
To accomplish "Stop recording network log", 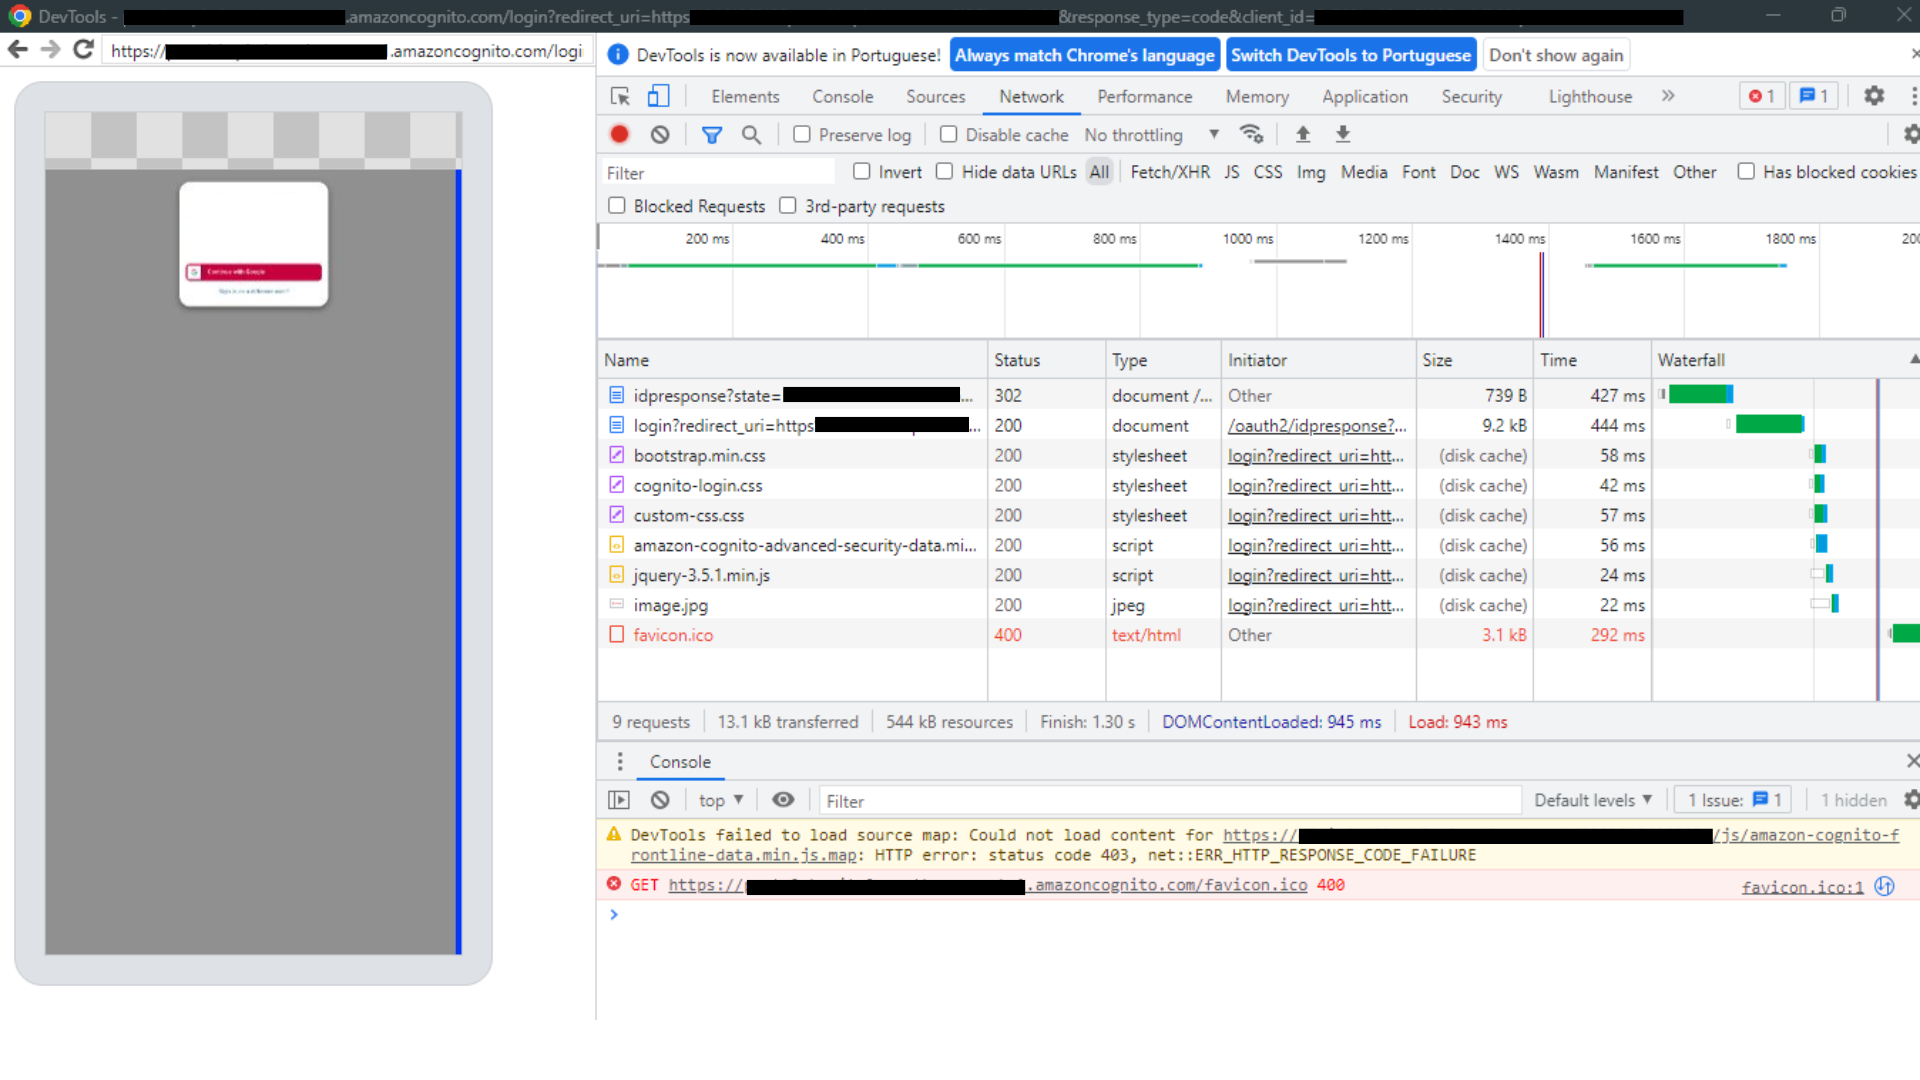I will [x=619, y=134].
